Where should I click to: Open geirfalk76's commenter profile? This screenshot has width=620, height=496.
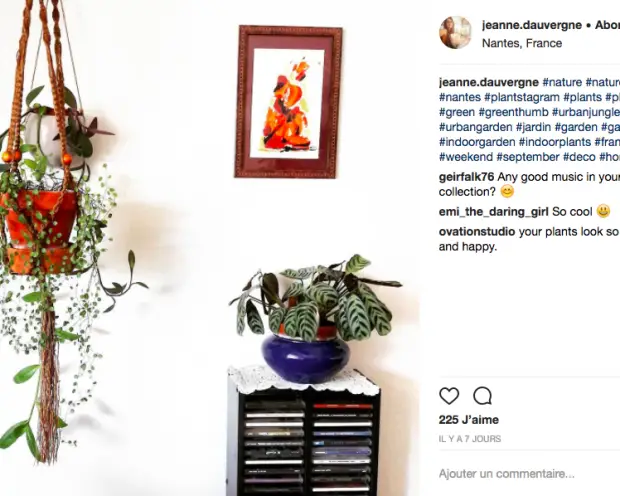466,177
